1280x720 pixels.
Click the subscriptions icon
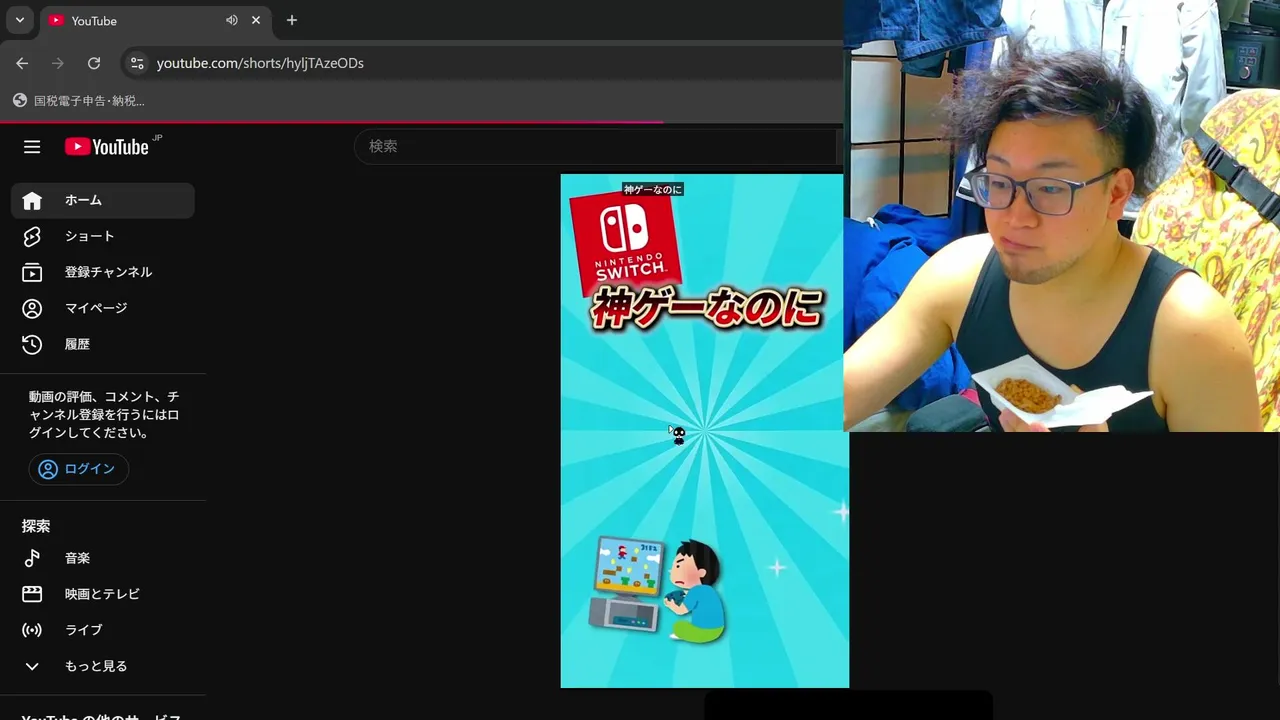click(x=32, y=272)
